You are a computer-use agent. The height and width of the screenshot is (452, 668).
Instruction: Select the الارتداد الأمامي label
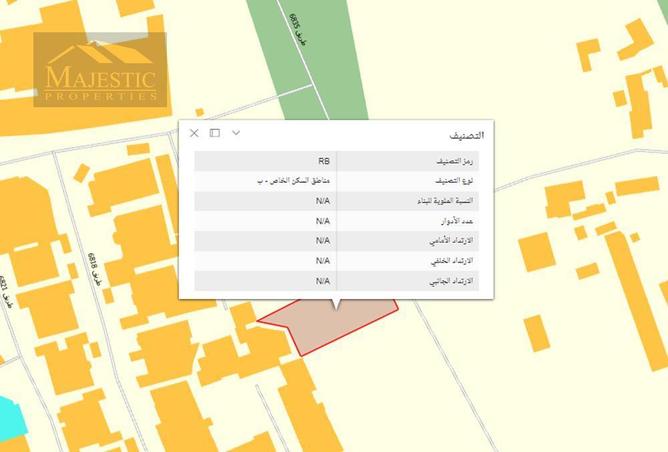(x=452, y=241)
